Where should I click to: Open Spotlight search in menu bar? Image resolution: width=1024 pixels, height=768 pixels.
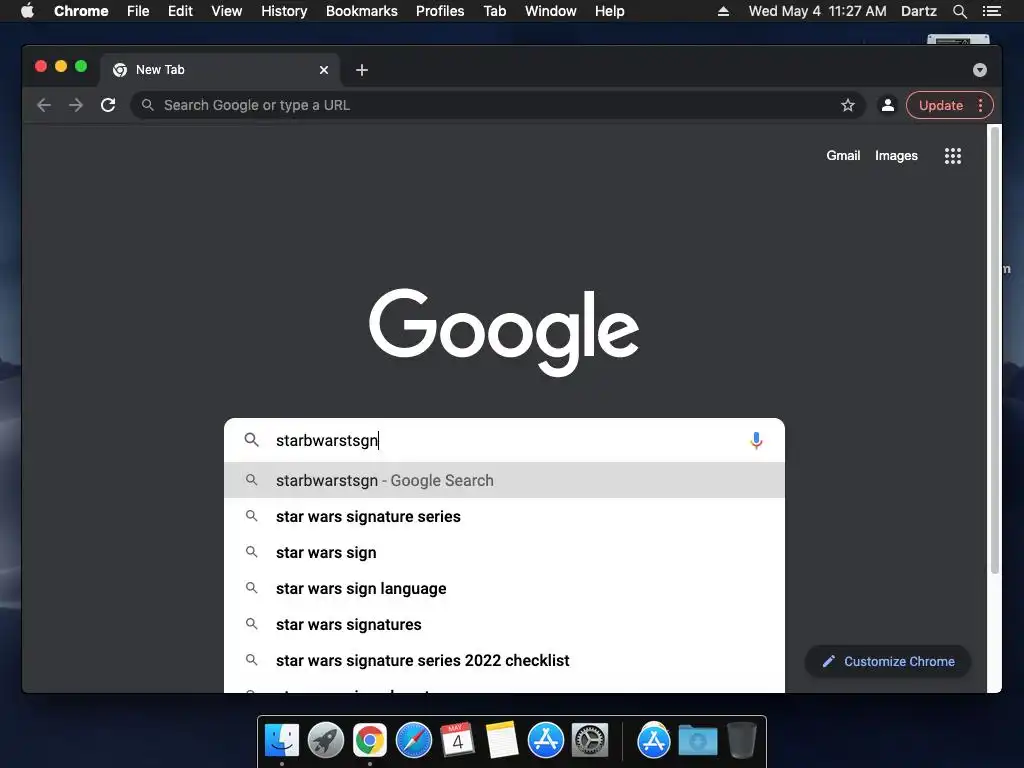[x=959, y=11]
